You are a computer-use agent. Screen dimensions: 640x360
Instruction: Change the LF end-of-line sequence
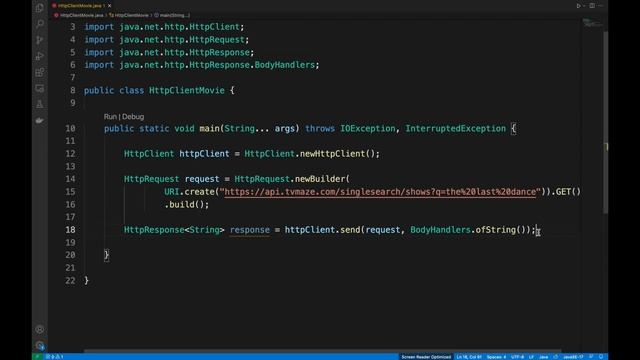[x=531, y=357]
